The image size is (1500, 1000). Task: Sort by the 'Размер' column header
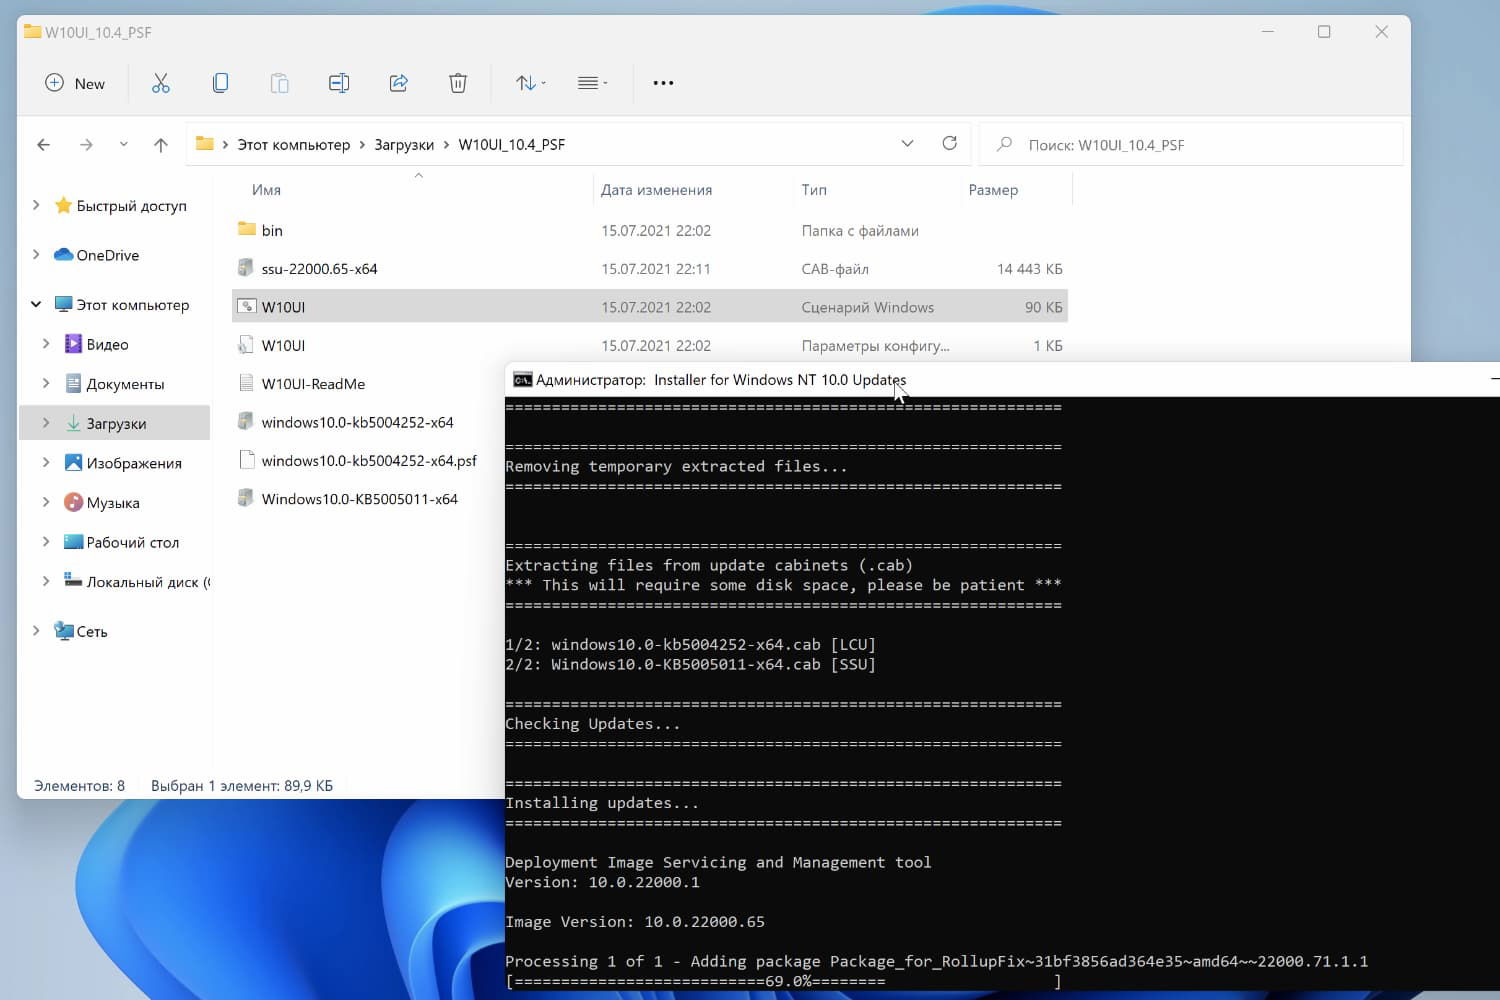993,190
